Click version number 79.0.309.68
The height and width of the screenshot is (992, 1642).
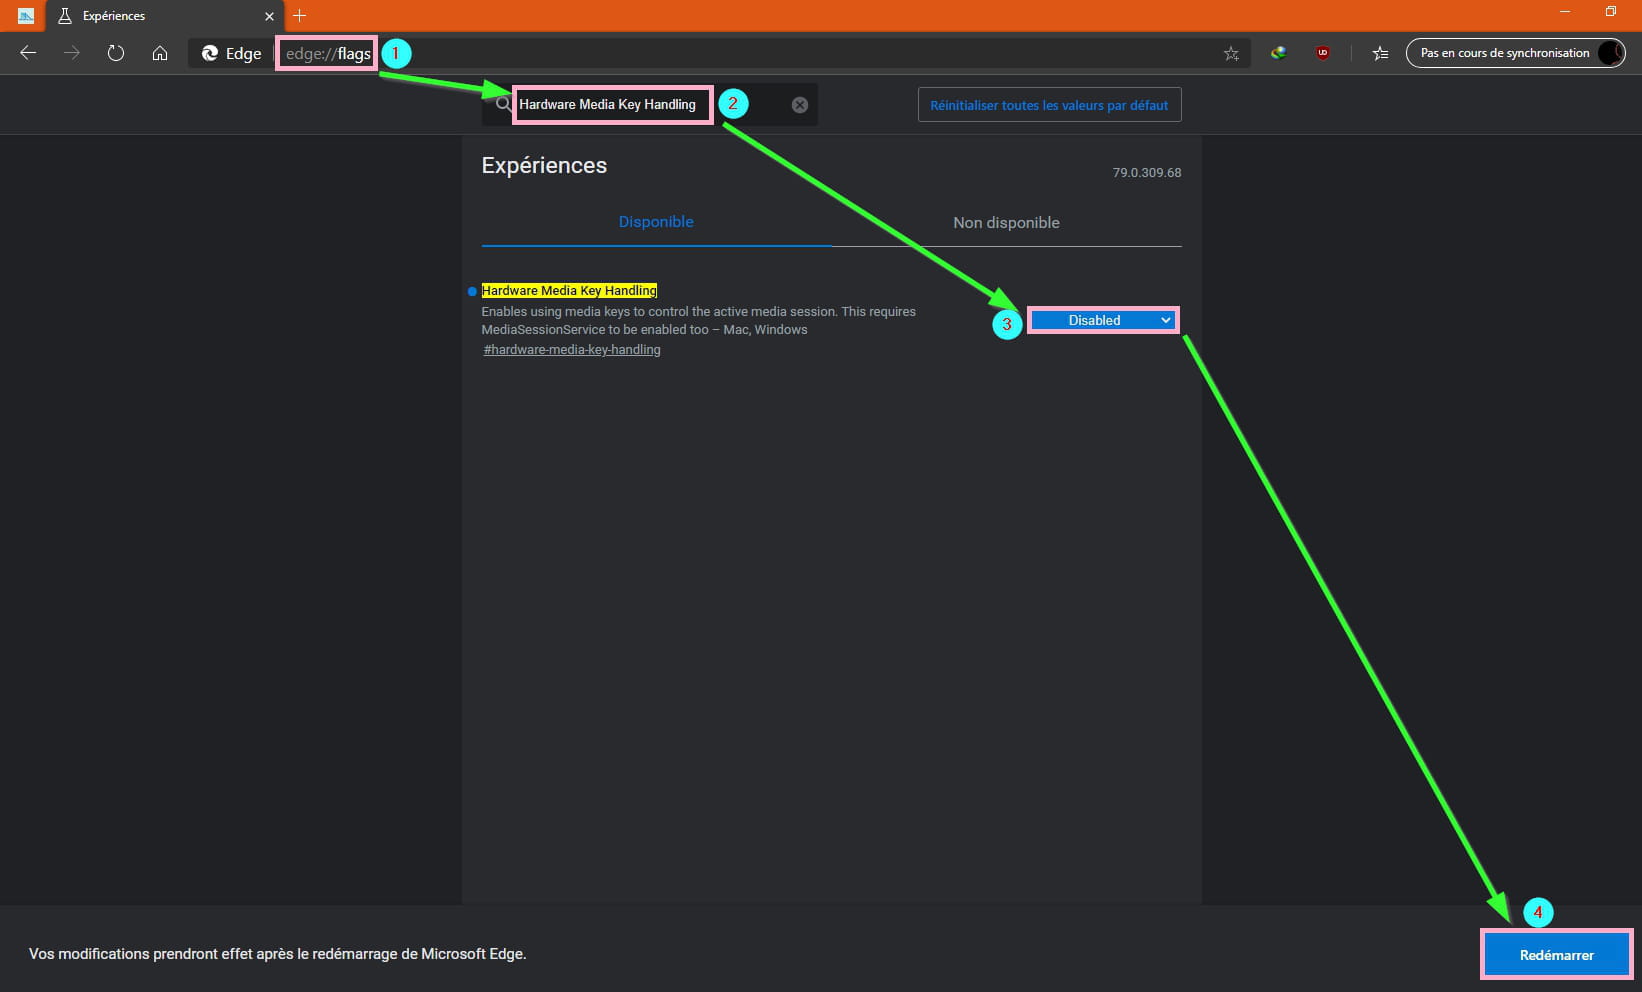[1147, 173]
